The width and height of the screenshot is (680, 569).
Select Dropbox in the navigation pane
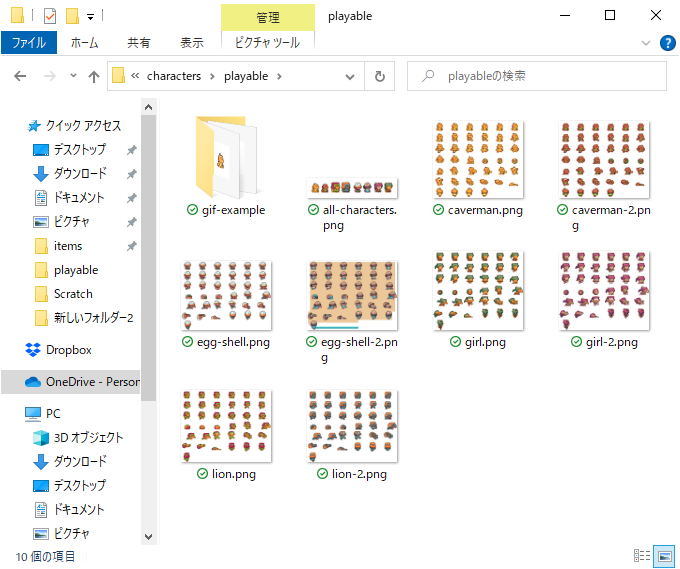pos(59,350)
